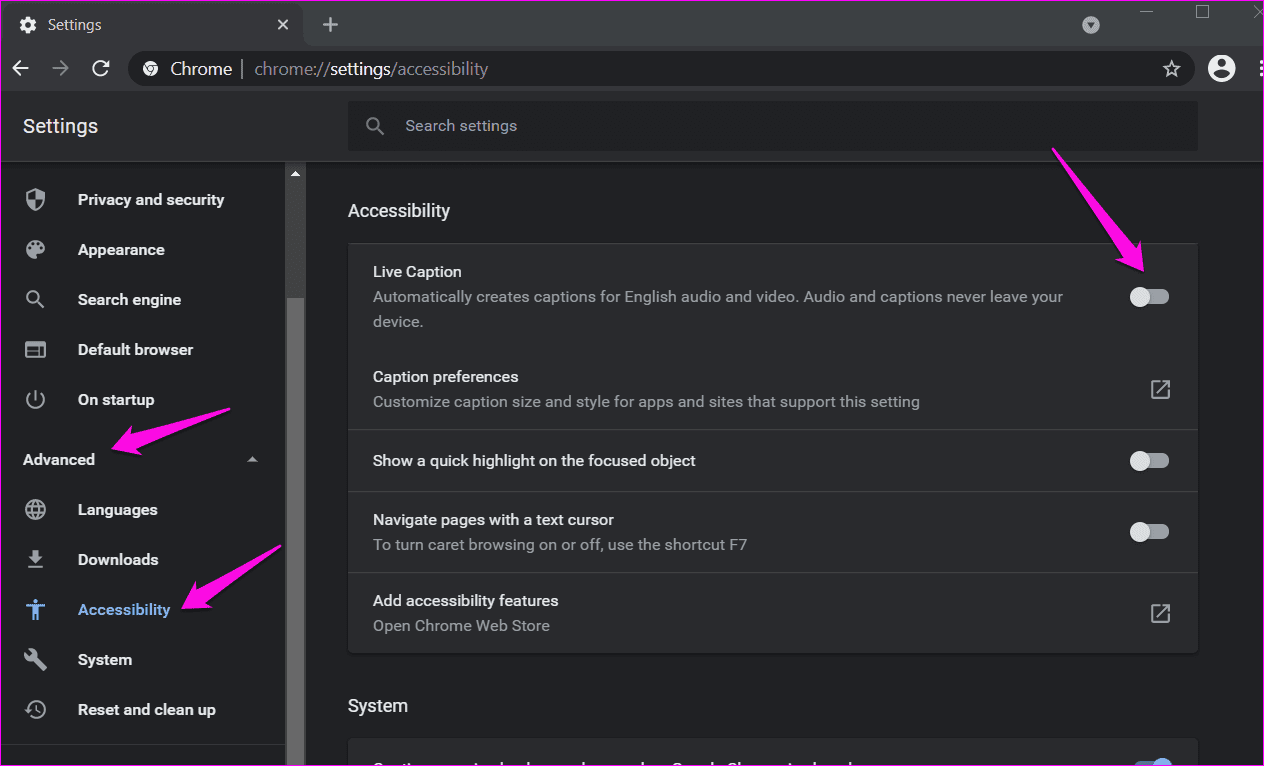Click the System section heading
The height and width of the screenshot is (766, 1264).
pos(378,706)
